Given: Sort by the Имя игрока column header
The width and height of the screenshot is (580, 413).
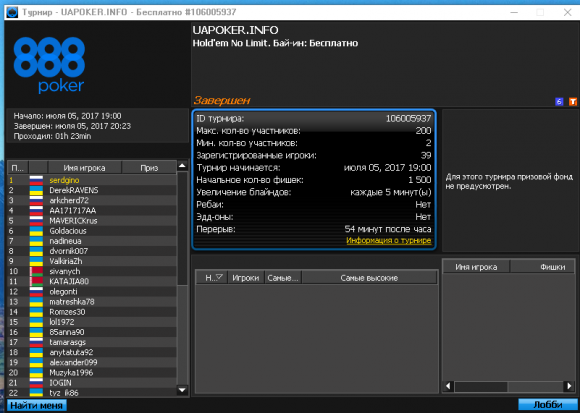Looking at the screenshot, I should point(84,168).
